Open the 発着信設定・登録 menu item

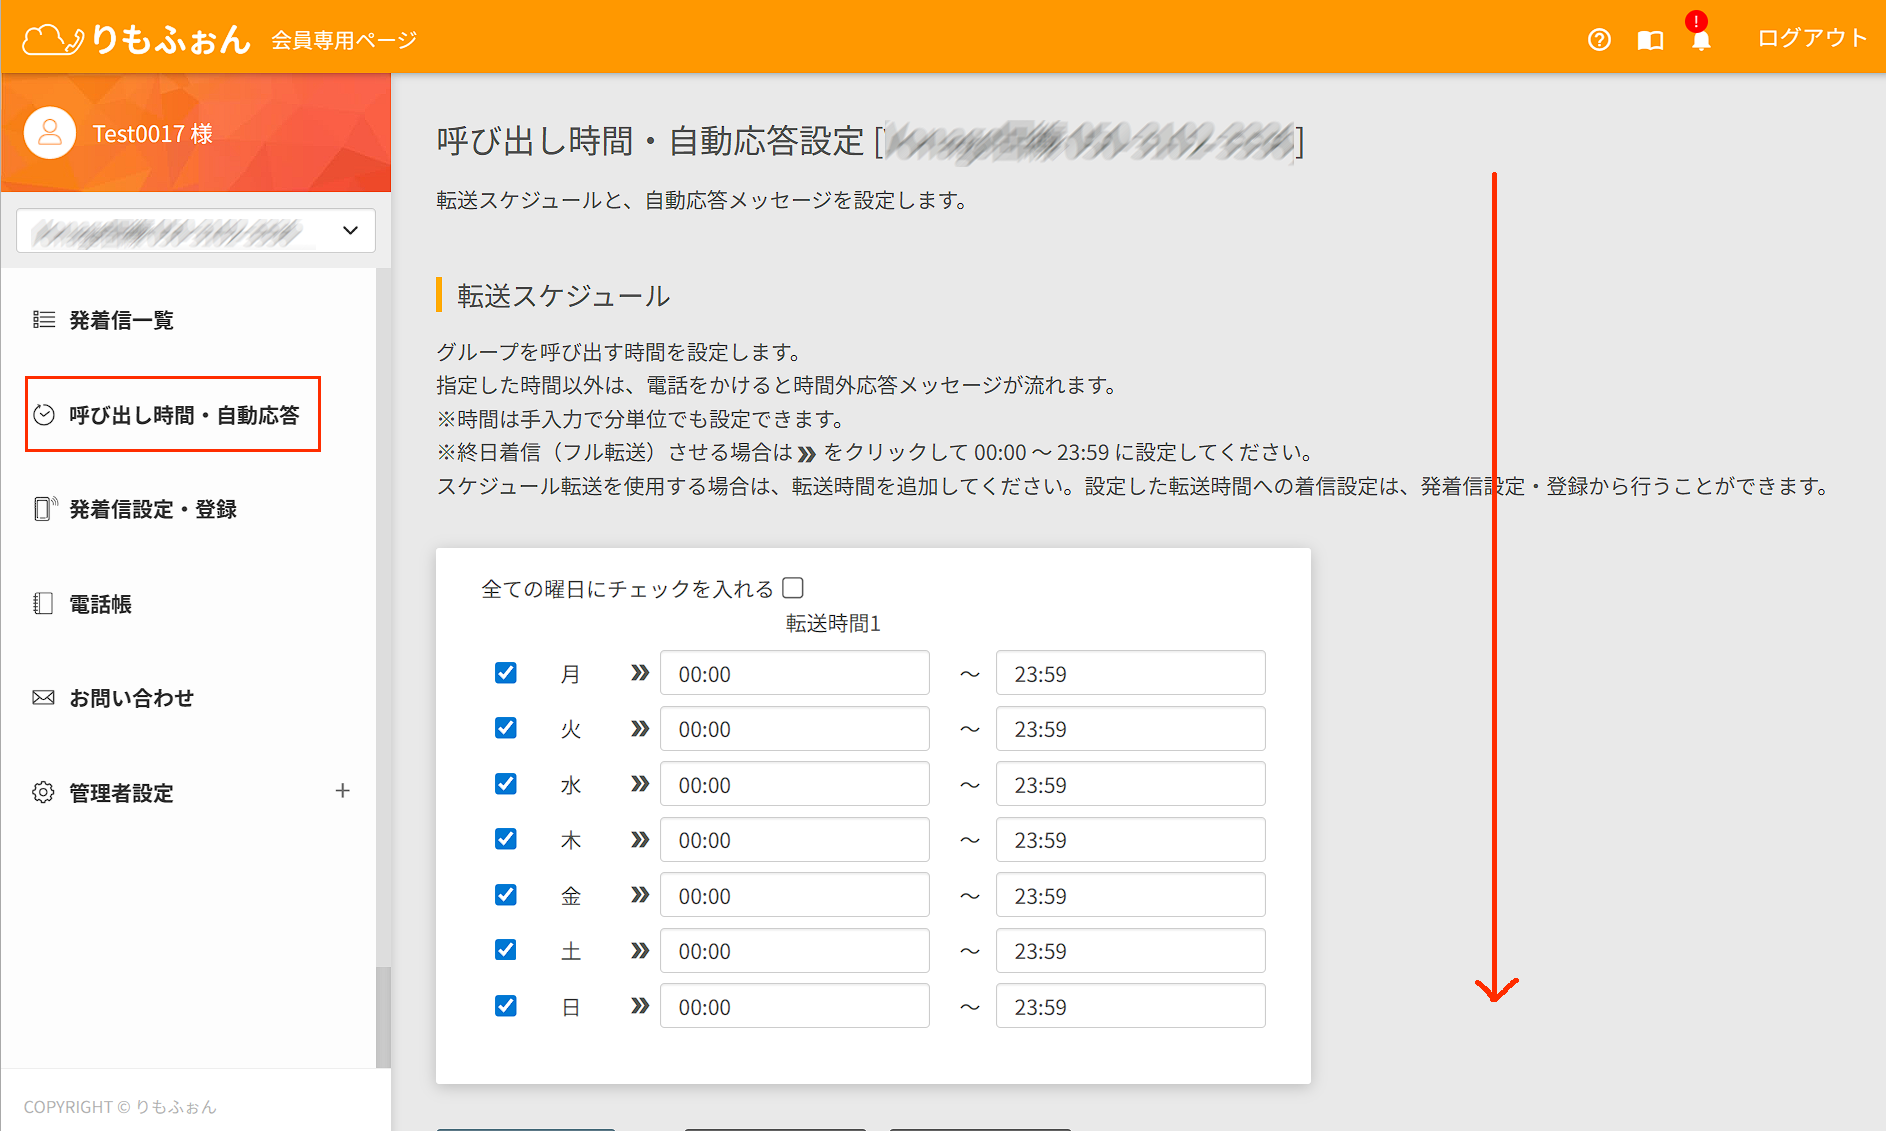coord(152,509)
